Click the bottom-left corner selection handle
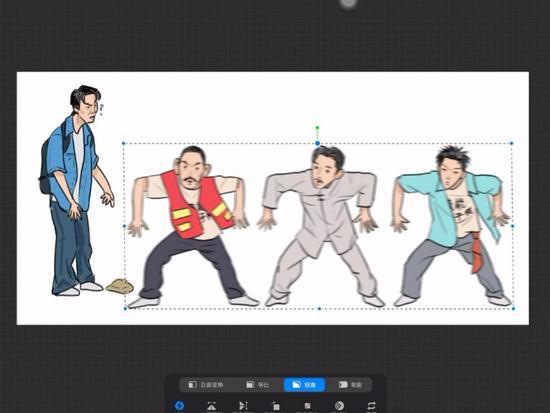 point(126,309)
